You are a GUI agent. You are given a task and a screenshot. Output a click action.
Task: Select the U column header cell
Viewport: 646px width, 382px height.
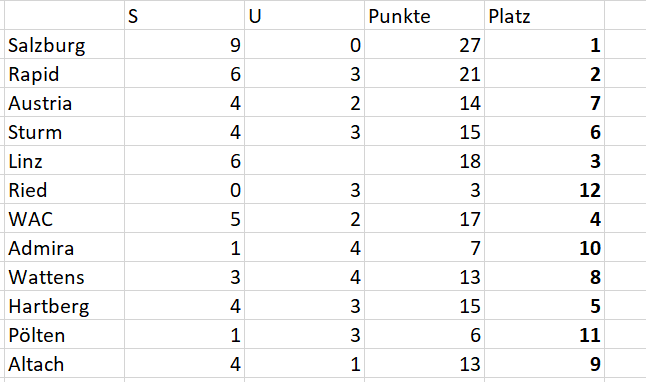[x=304, y=15]
